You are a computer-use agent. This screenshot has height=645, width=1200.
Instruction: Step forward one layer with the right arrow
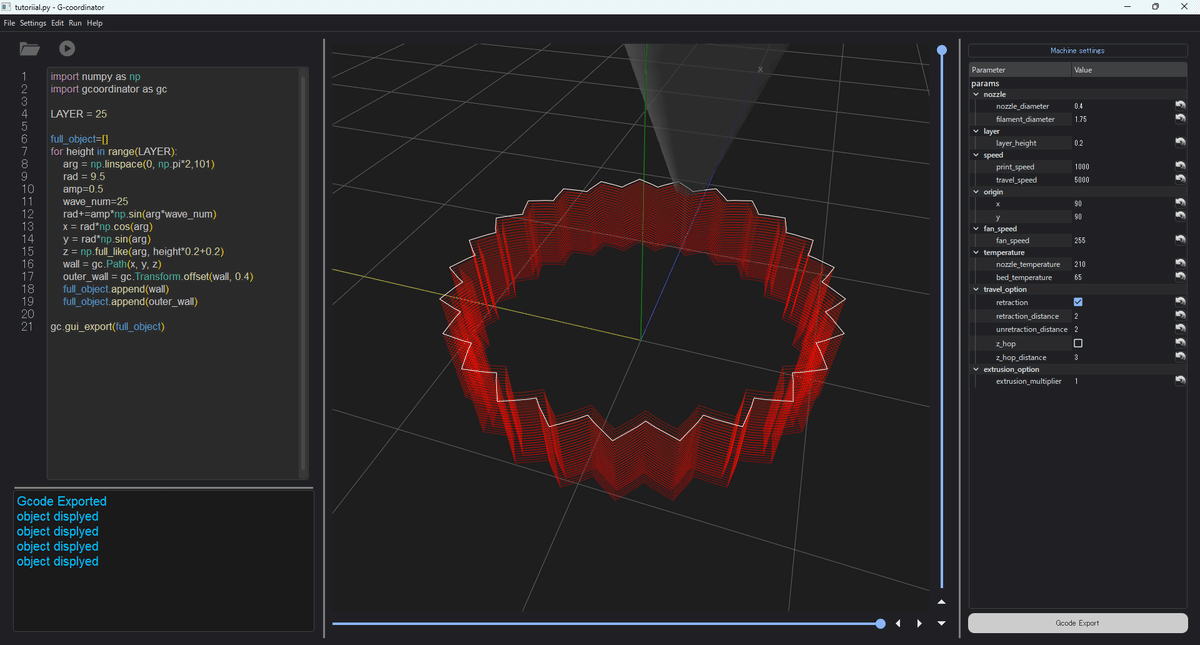(919, 623)
